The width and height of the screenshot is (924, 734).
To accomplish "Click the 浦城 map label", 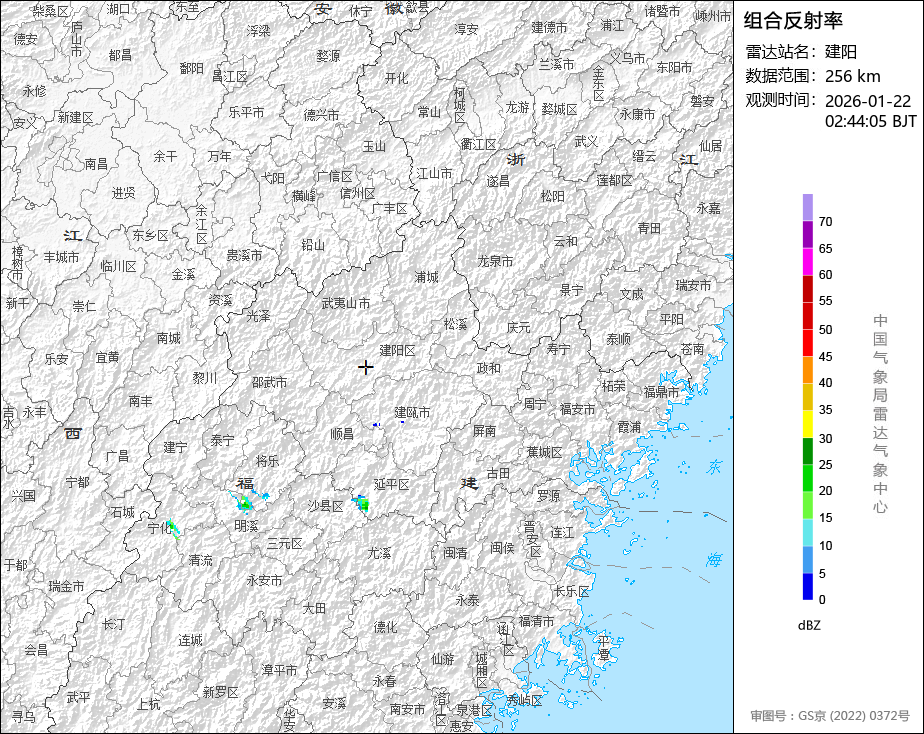I will 427,276.
